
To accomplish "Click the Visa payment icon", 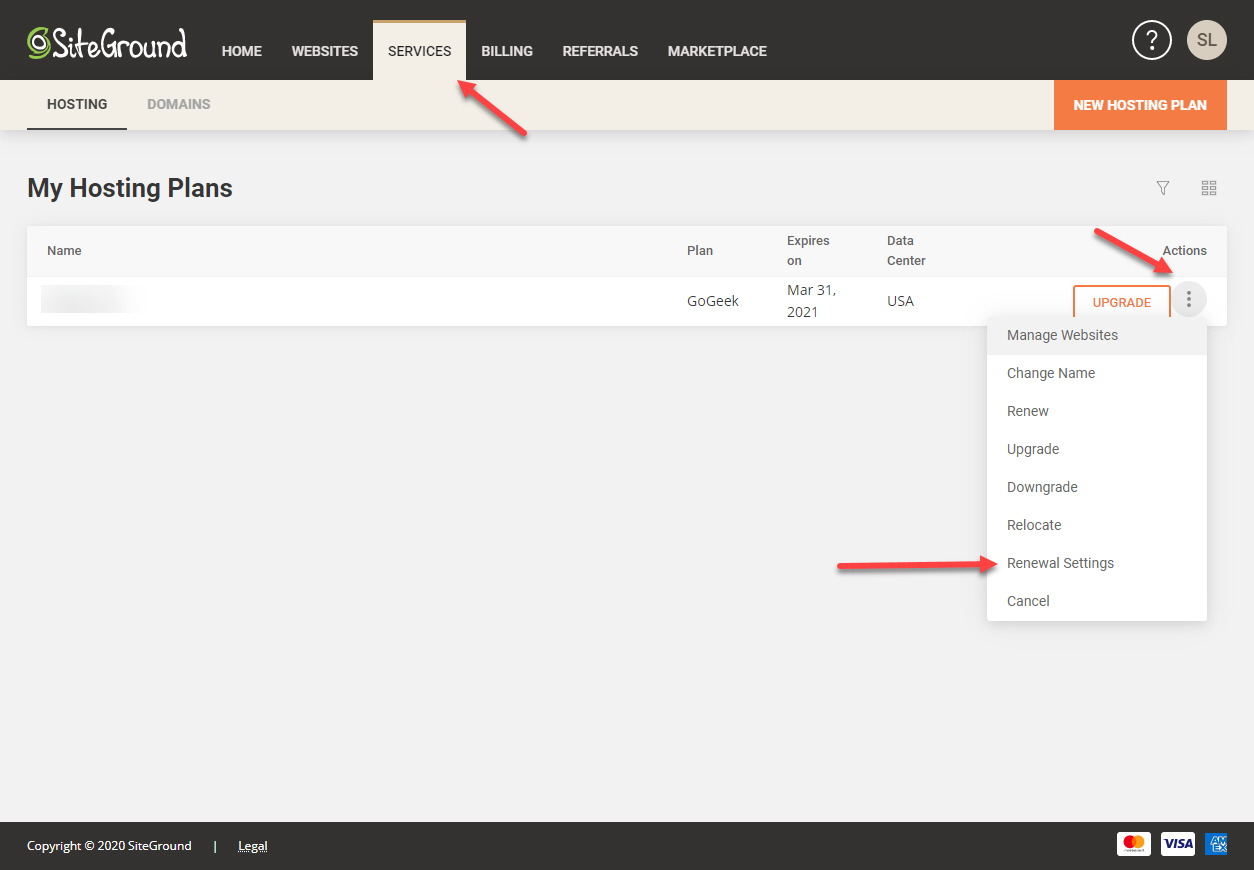I will 1178,844.
